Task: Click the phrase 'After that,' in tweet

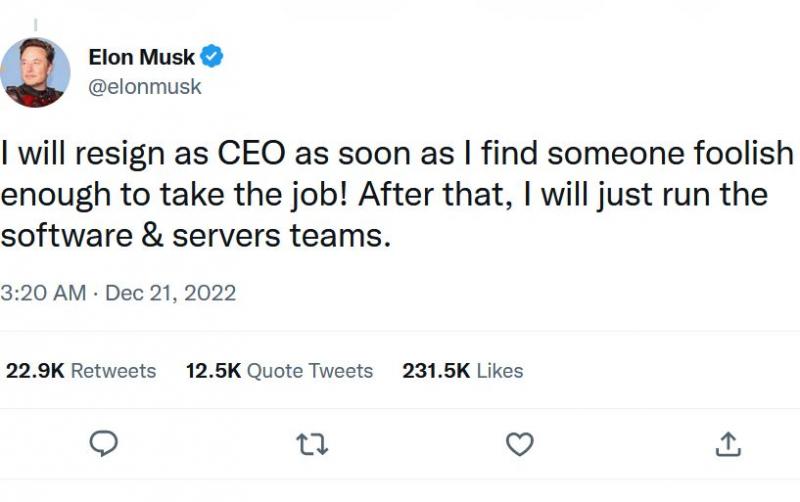Action: [x=435, y=194]
